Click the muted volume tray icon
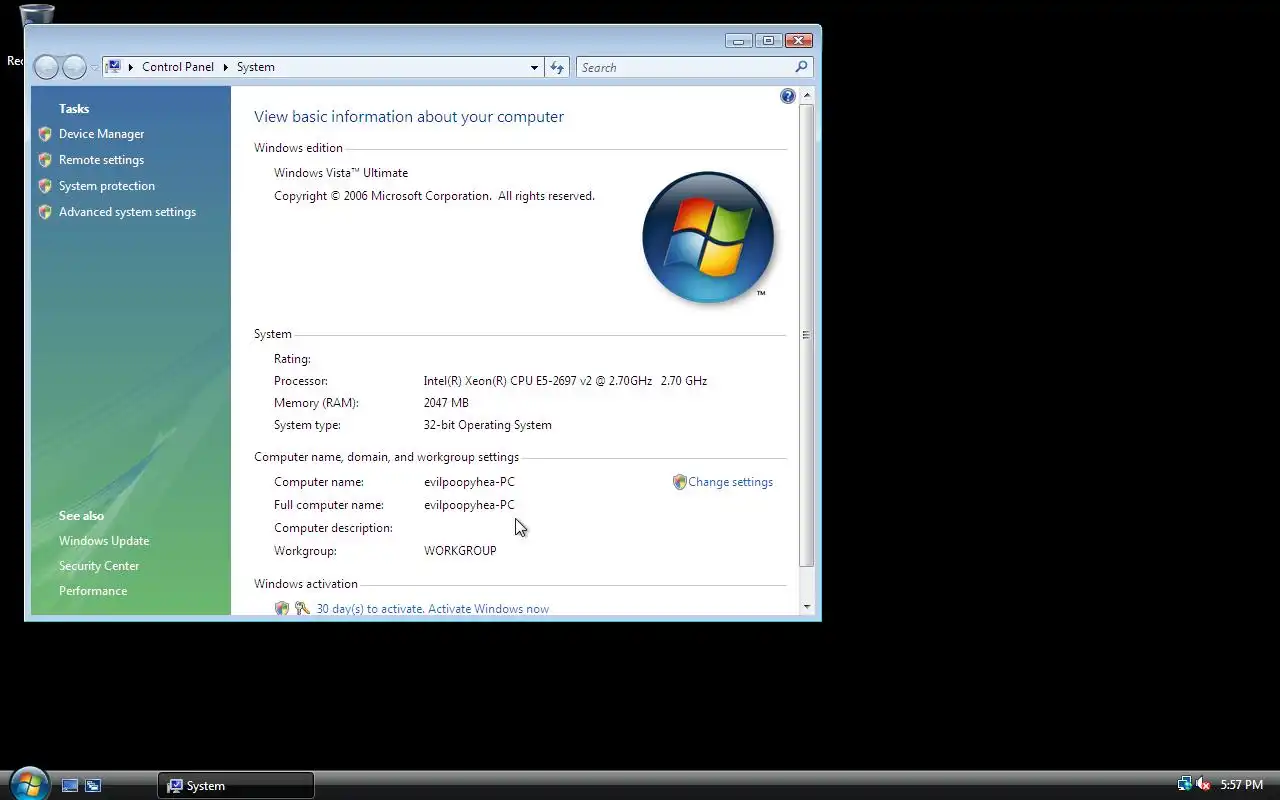Image resolution: width=1280 pixels, height=800 pixels. click(1203, 785)
